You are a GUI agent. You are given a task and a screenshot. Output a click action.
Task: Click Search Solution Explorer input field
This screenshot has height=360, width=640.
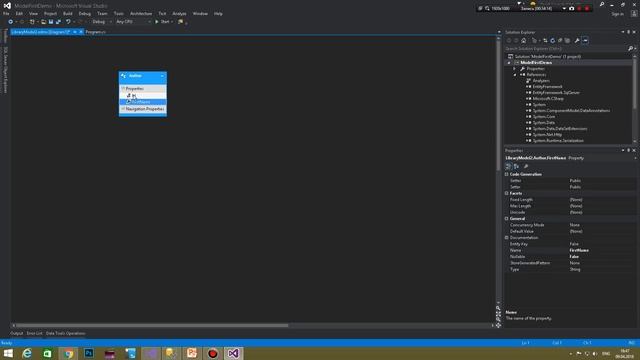pyautogui.click(x=566, y=49)
